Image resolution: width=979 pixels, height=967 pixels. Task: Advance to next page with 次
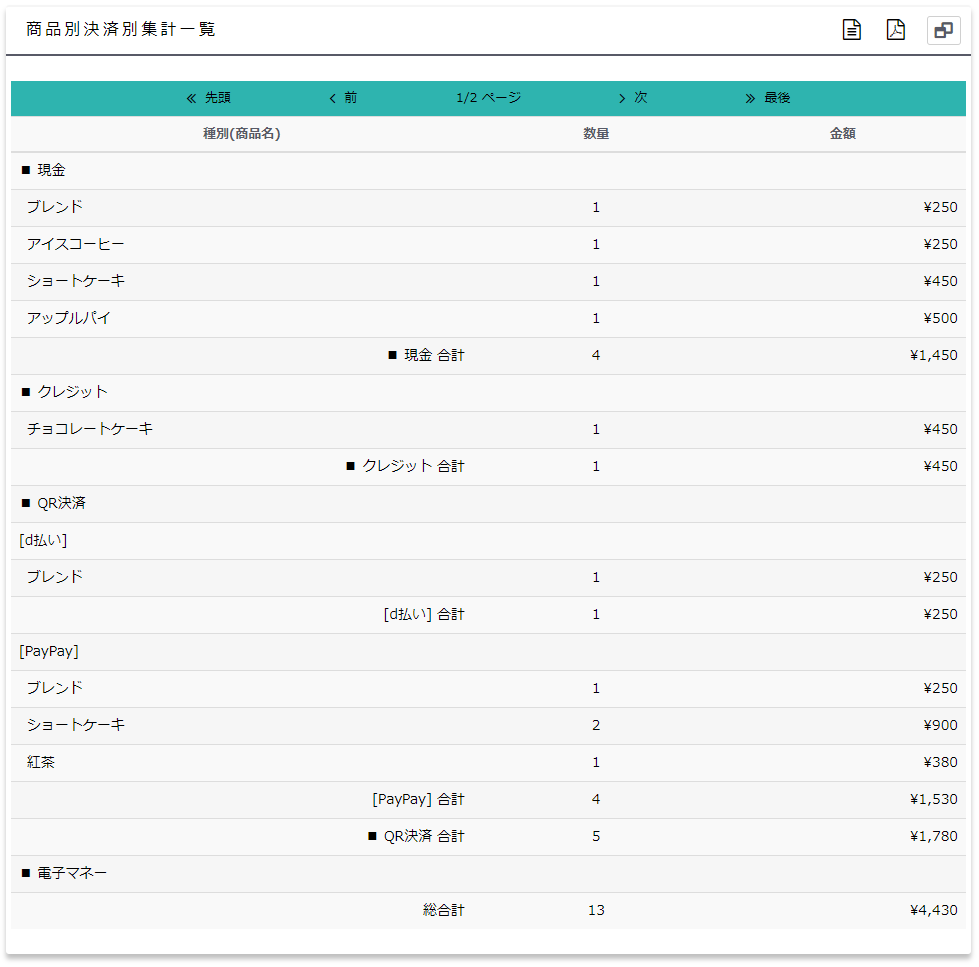point(633,98)
